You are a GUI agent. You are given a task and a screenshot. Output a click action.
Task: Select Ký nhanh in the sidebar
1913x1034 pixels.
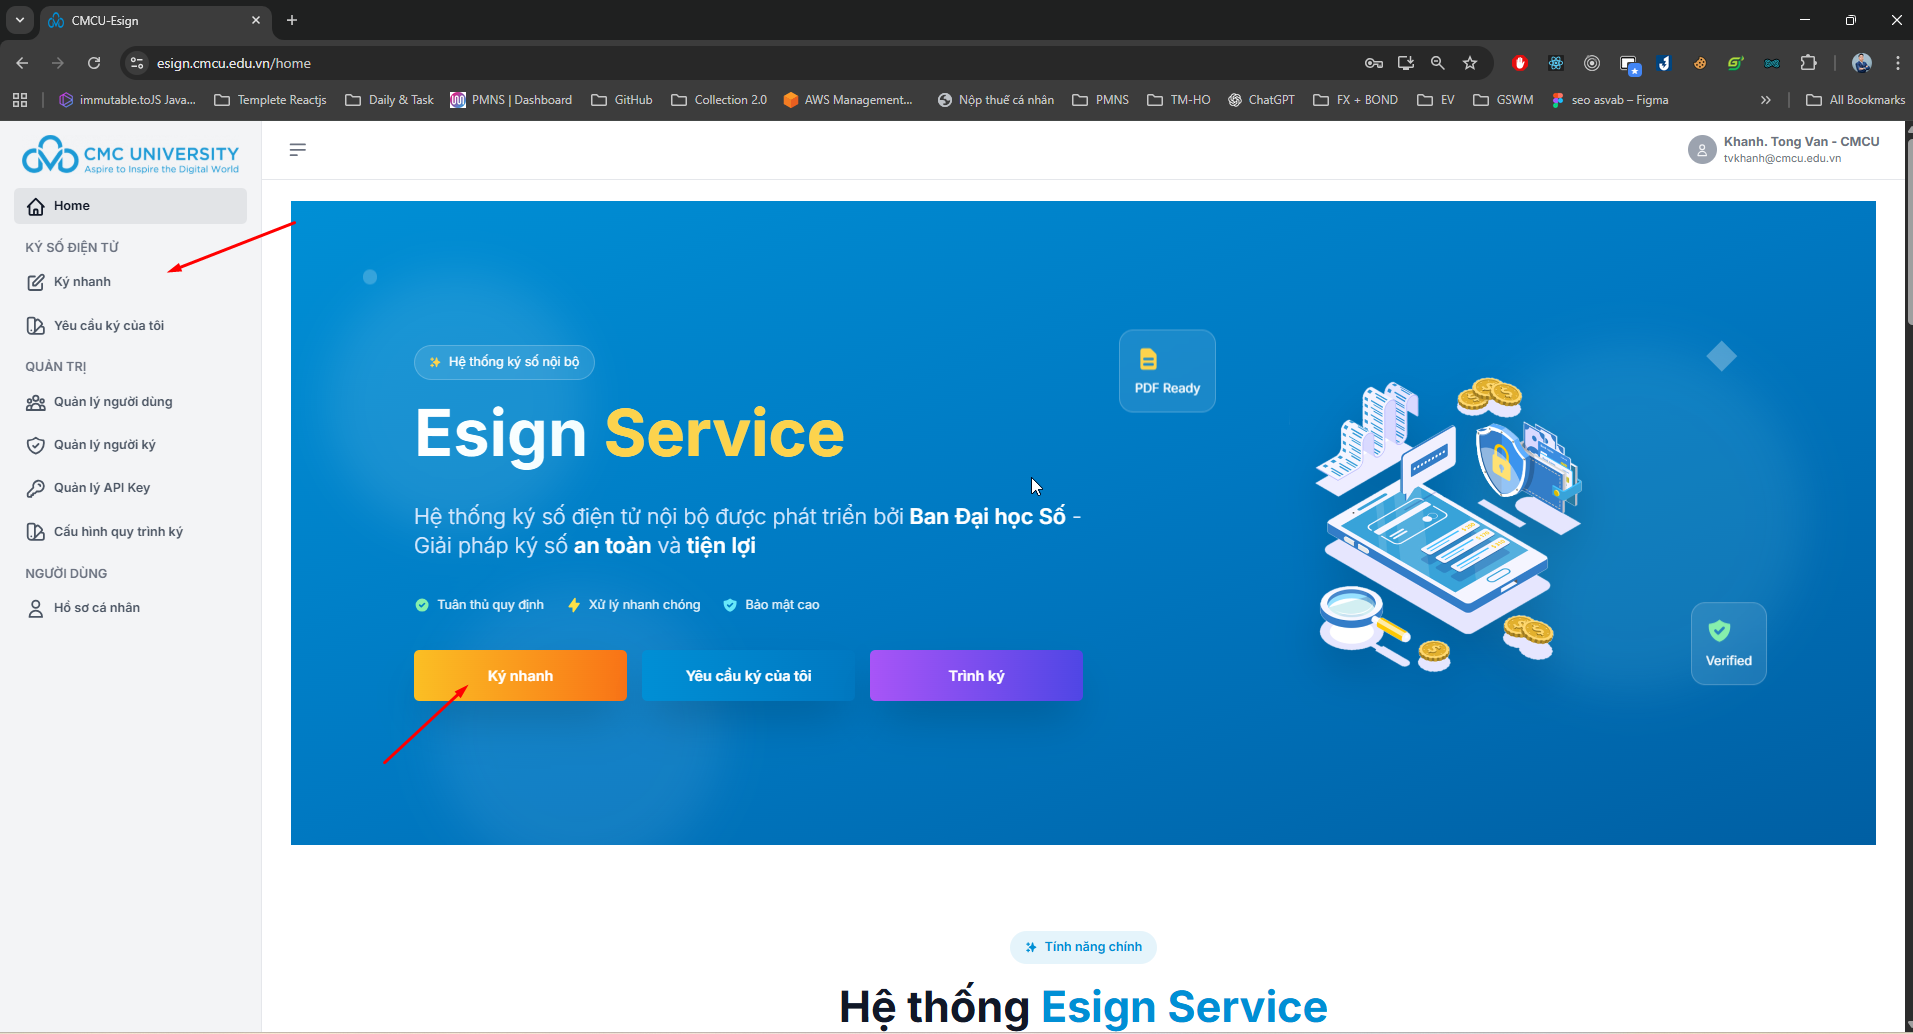click(x=82, y=282)
